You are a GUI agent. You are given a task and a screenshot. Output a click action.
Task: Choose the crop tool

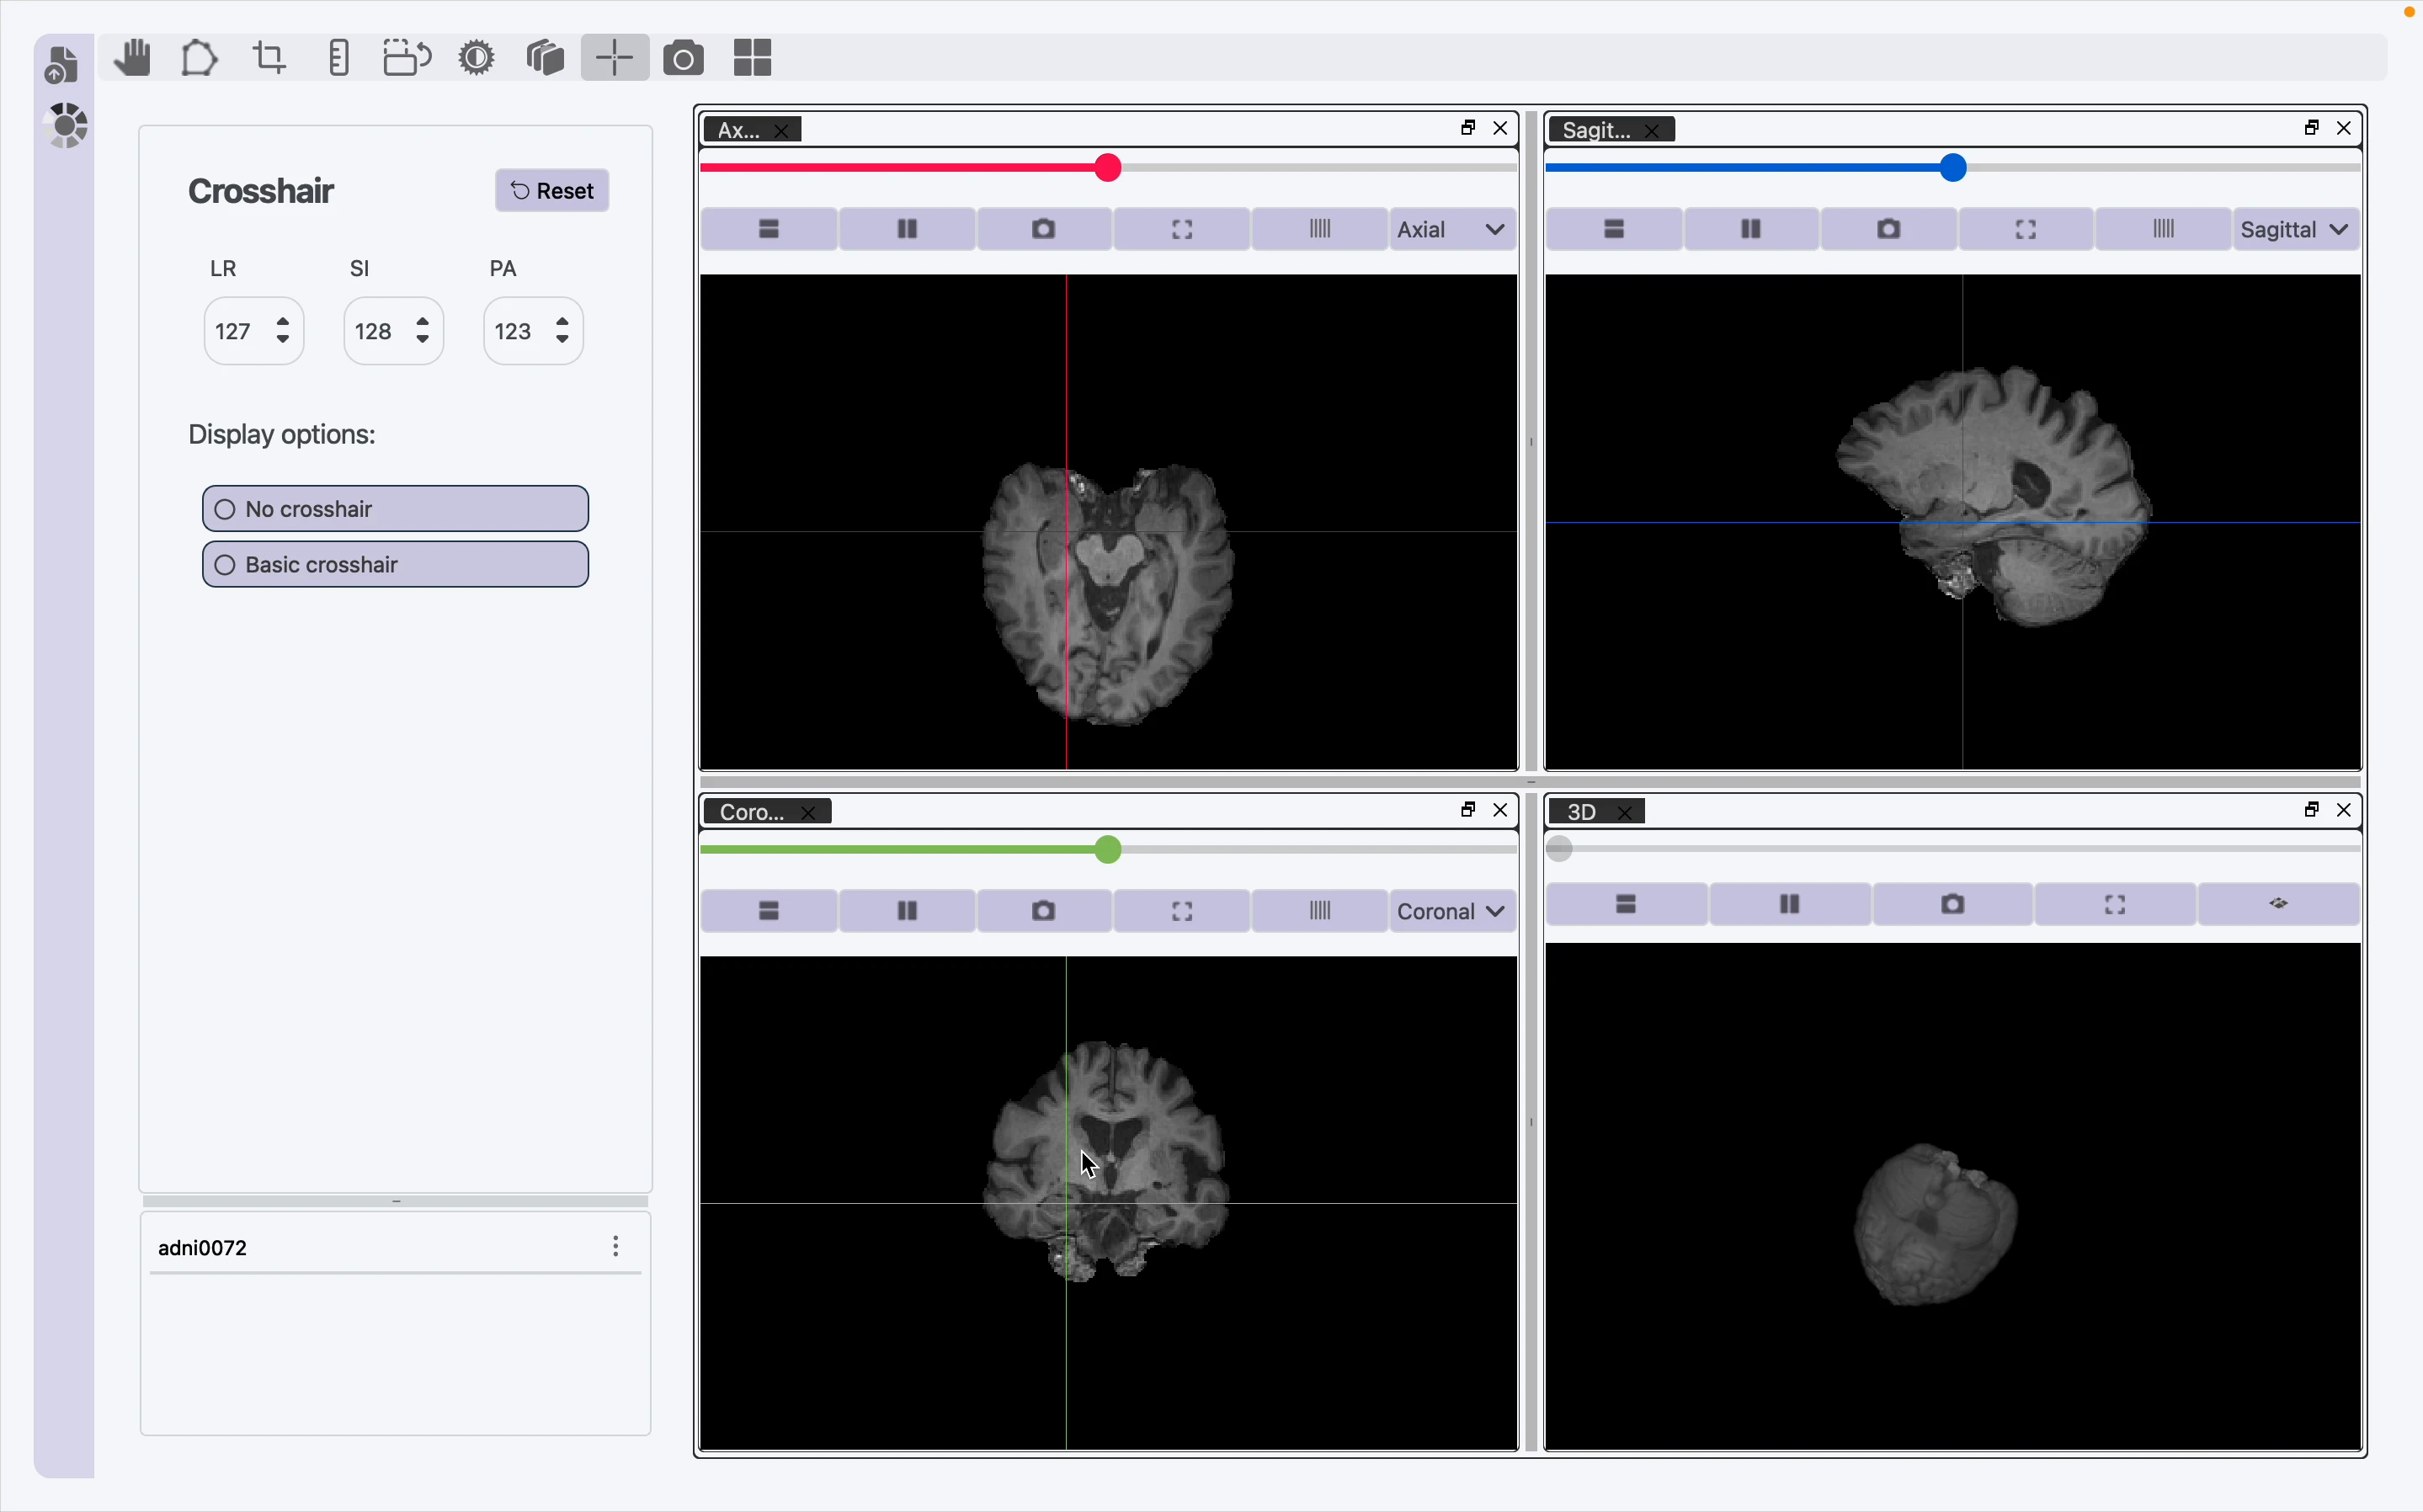269,58
